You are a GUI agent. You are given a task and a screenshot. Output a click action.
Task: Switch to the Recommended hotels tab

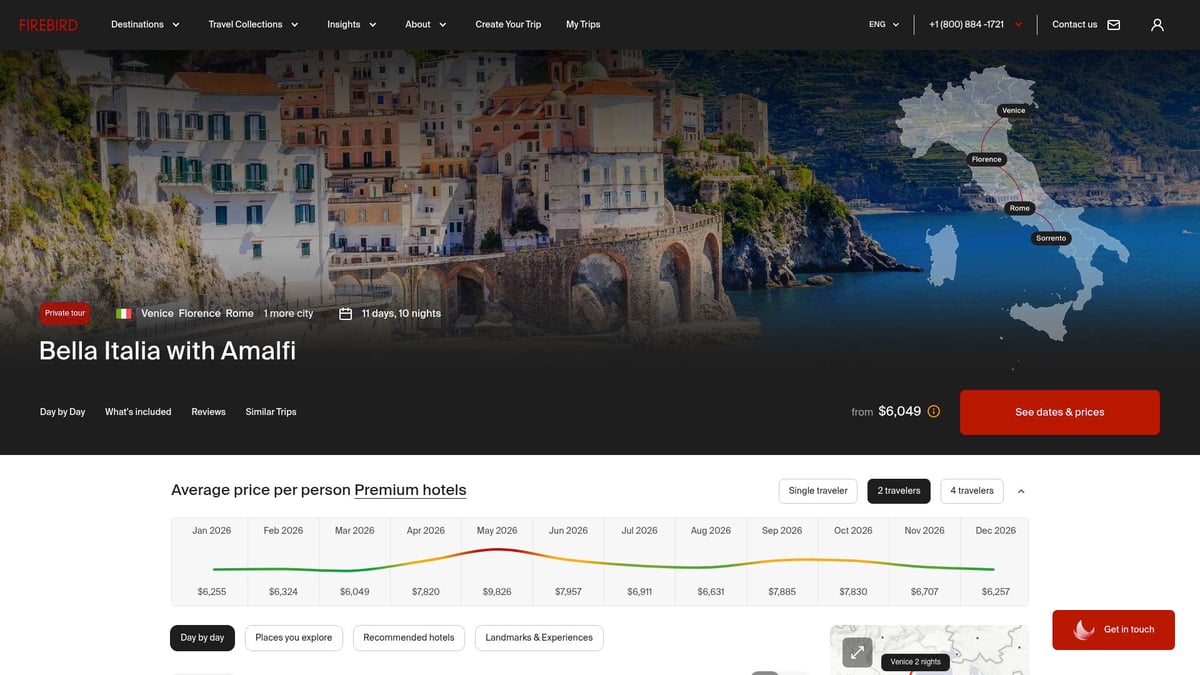tap(409, 637)
